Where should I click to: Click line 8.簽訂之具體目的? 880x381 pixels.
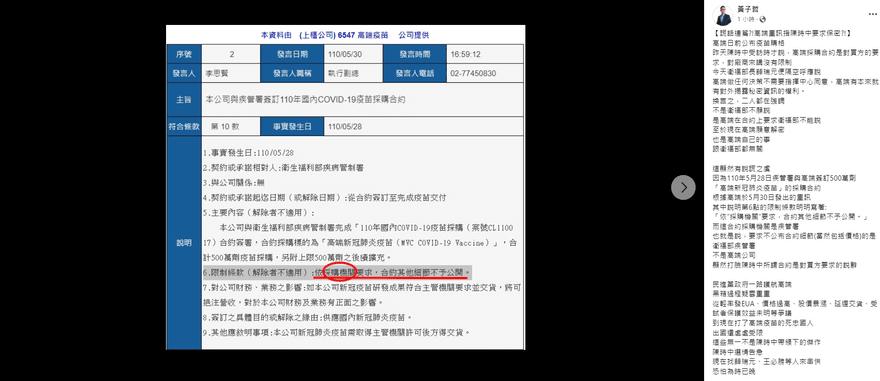click(x=308, y=317)
